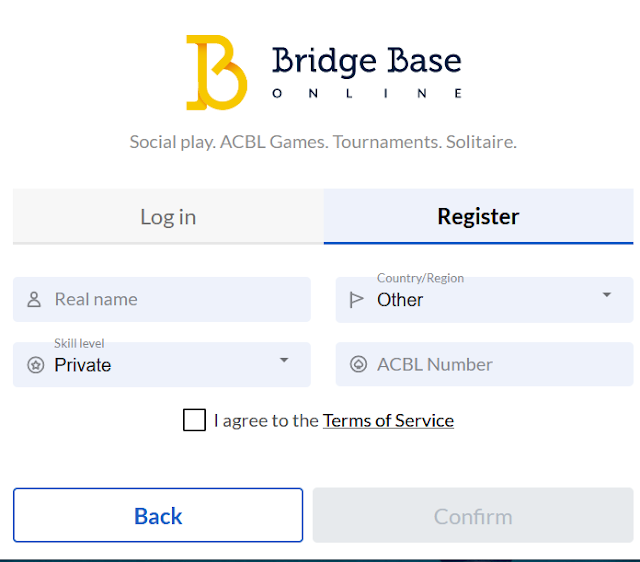Click the Skill level dropdown arrow
The image size is (640, 562).
tap(284, 360)
